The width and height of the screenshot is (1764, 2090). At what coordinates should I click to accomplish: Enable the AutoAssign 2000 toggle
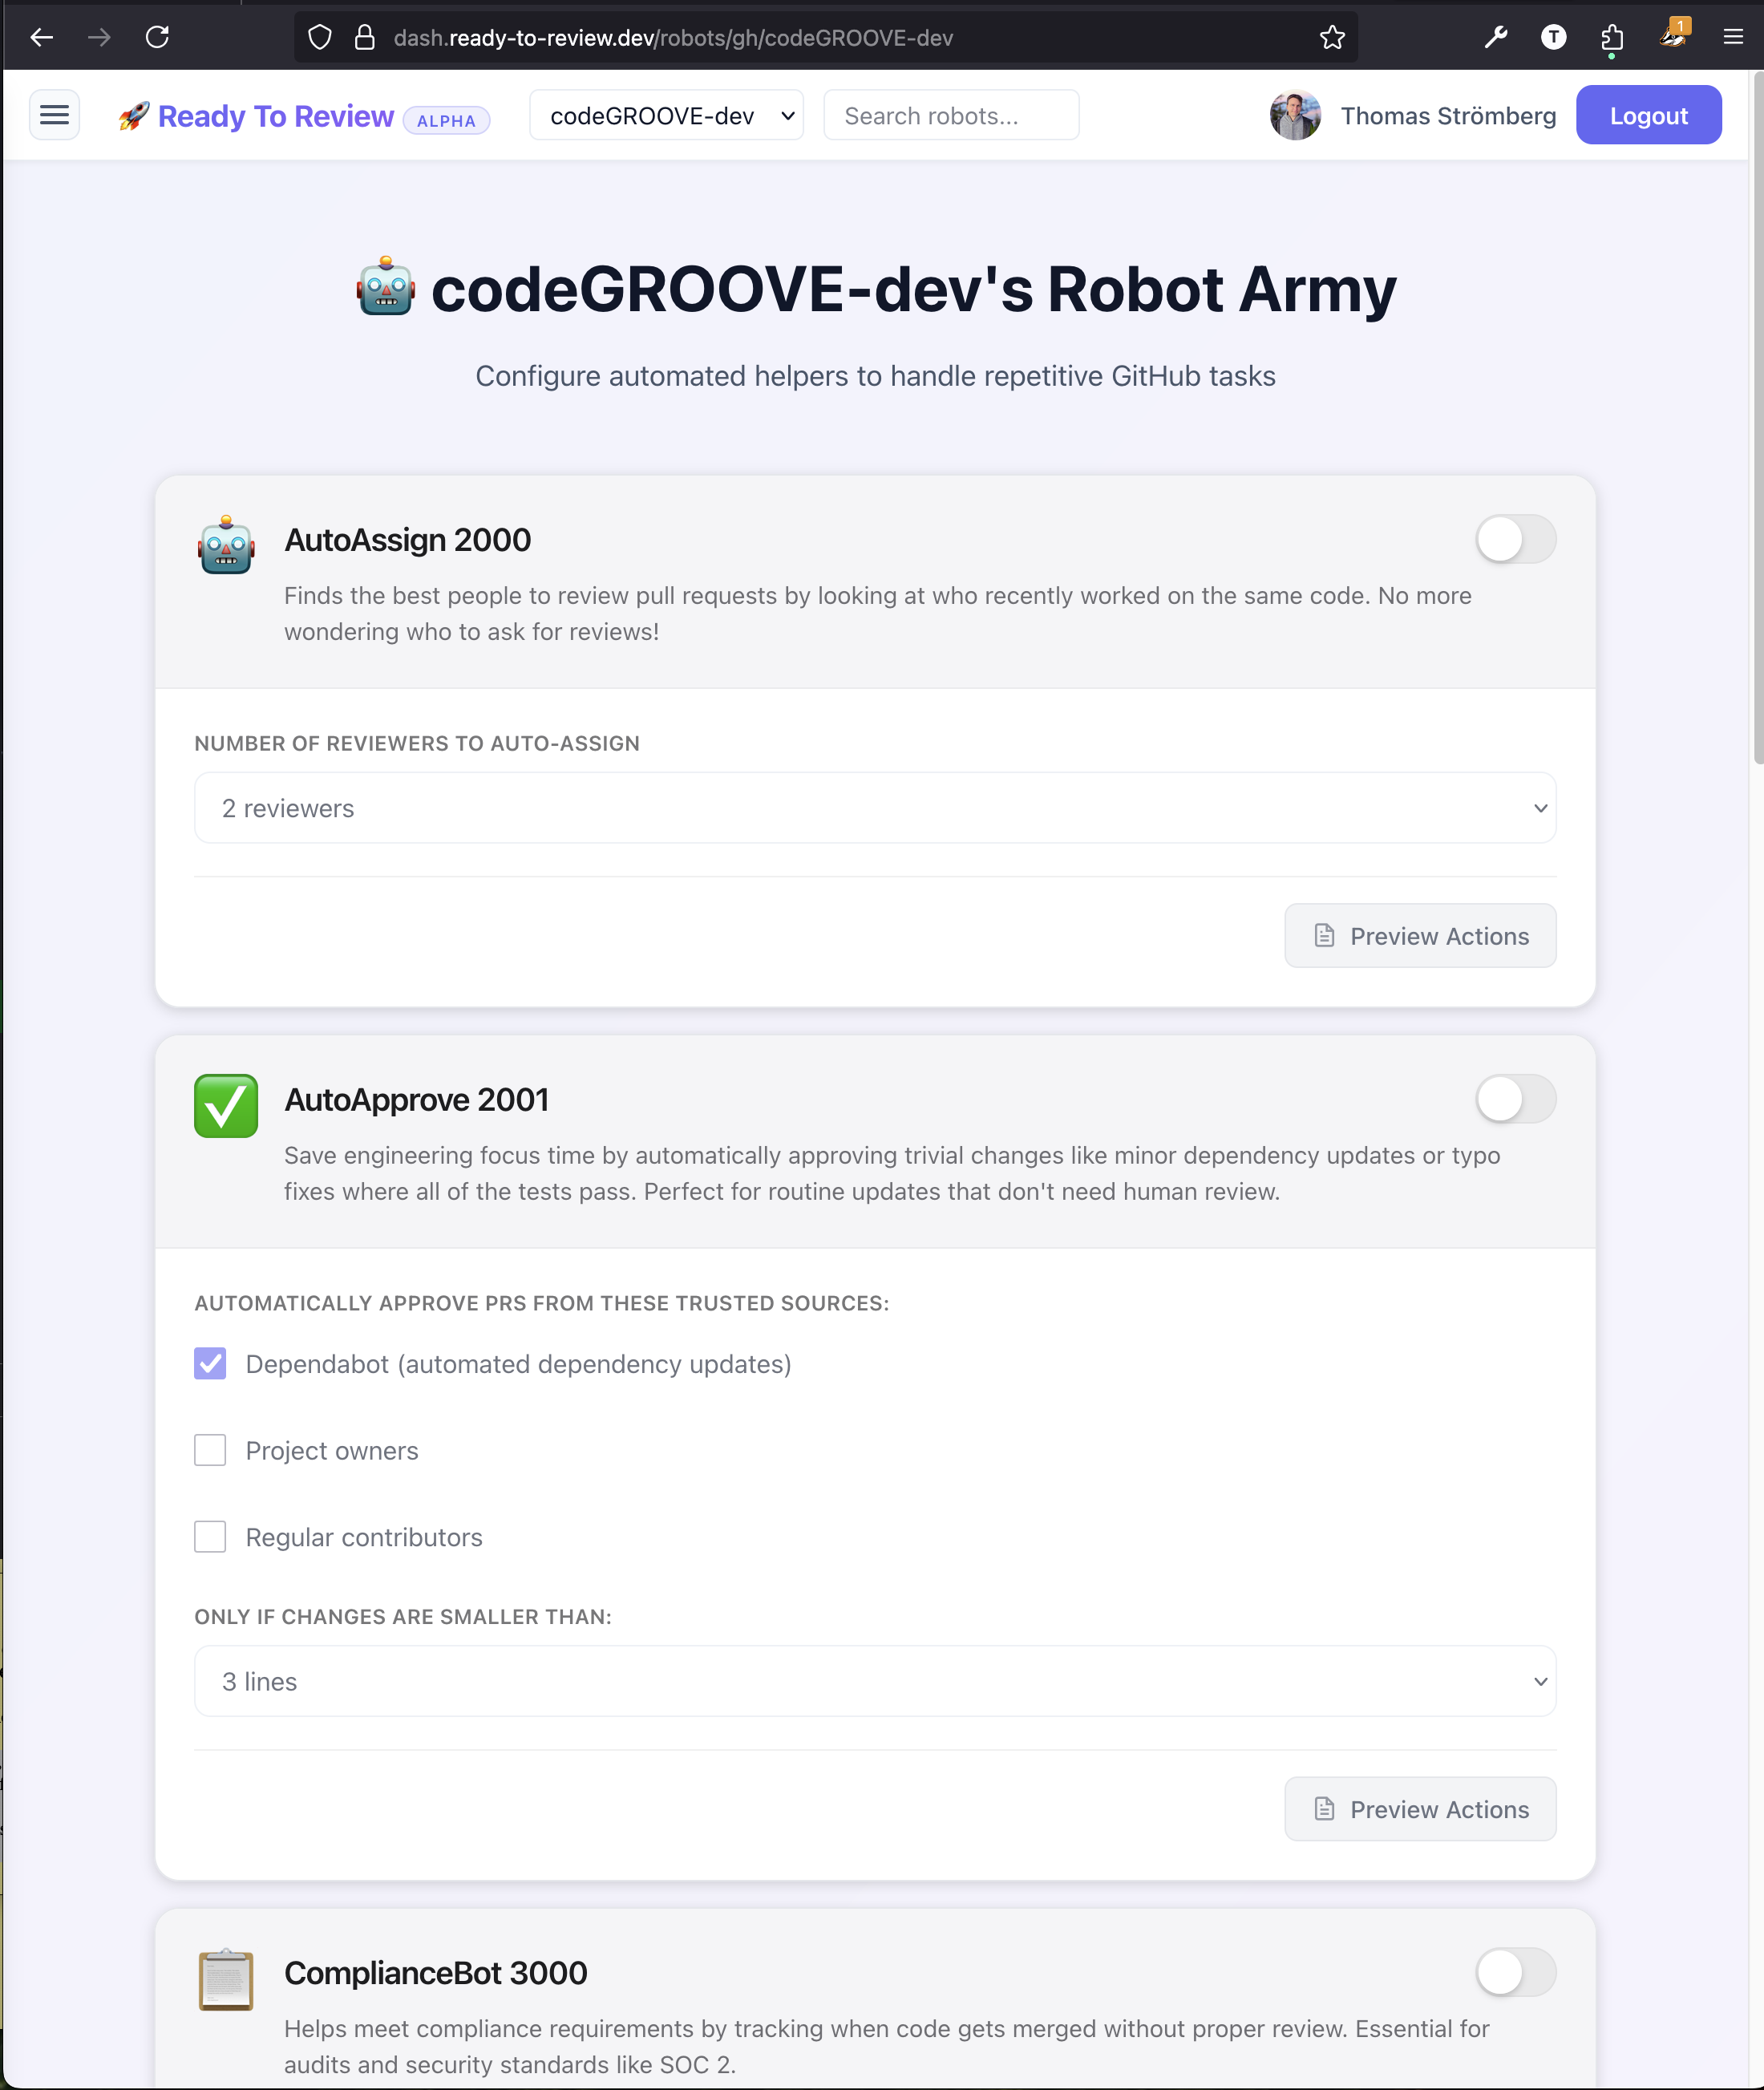[x=1515, y=540]
